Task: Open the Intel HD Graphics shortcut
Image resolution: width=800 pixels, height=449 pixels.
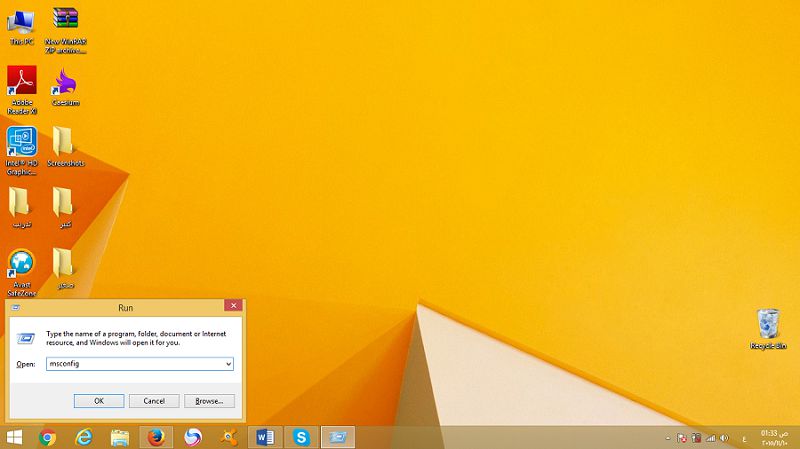Action: coord(21,151)
